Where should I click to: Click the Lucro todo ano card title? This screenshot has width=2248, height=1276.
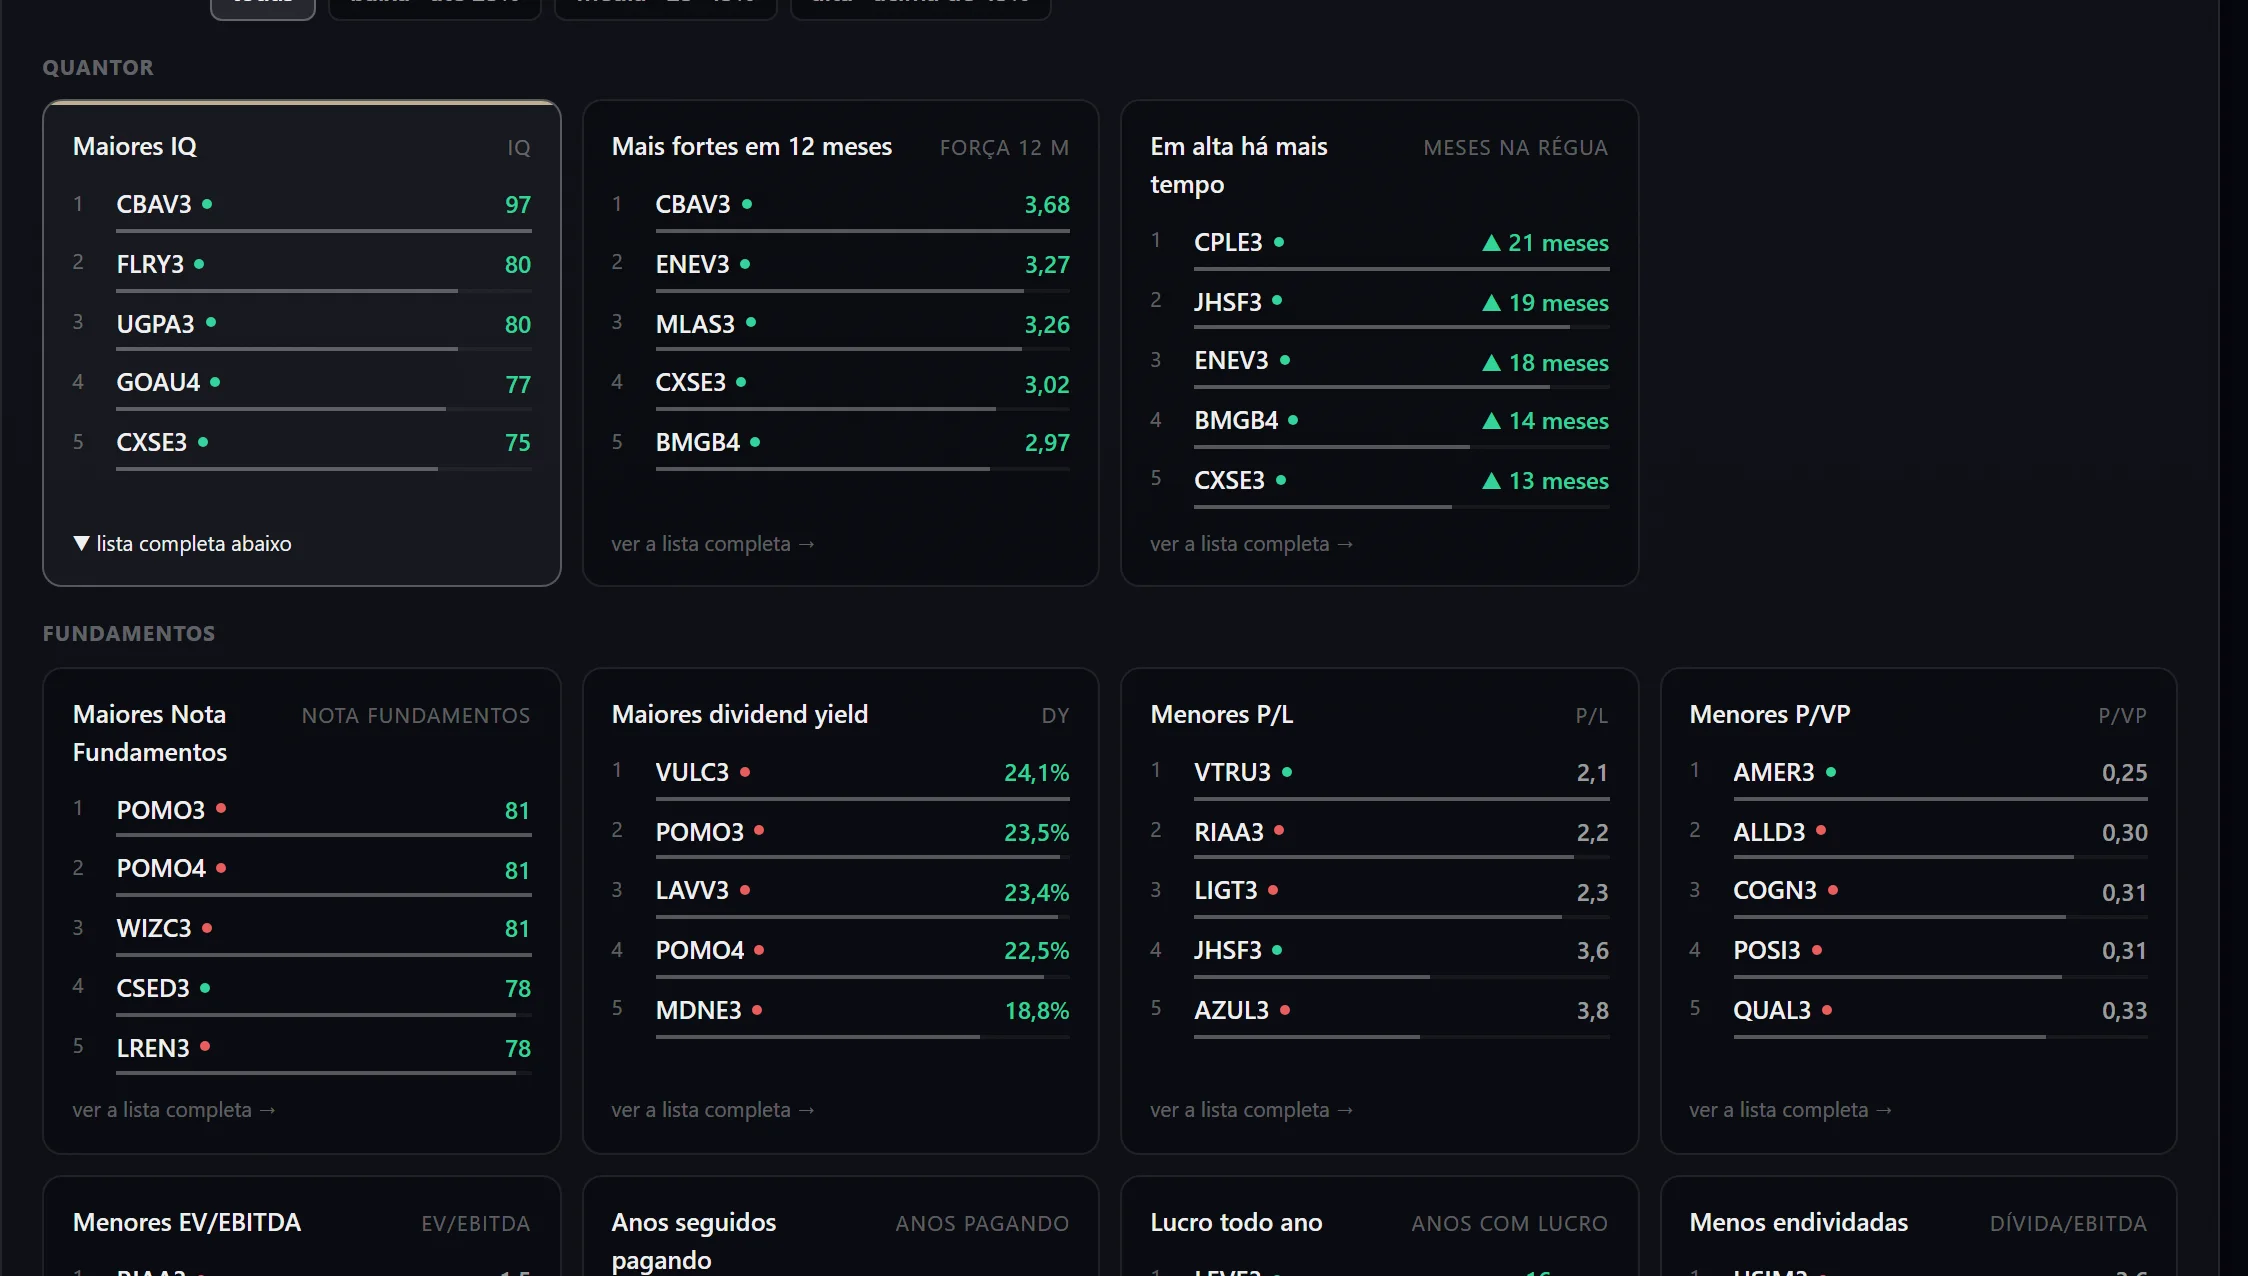tap(1236, 1222)
